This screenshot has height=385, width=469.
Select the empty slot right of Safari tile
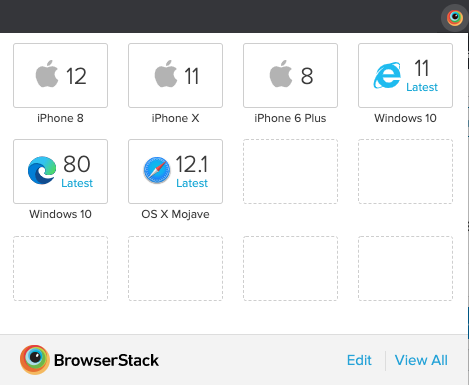290,171
